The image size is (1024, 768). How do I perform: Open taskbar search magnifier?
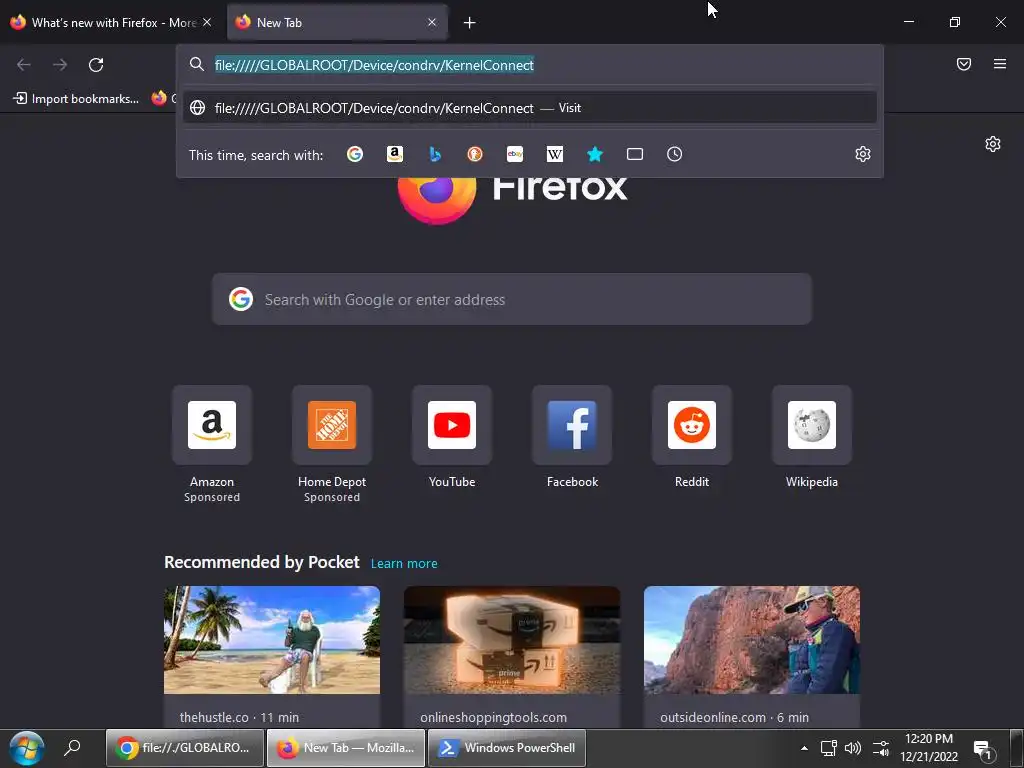click(72, 748)
